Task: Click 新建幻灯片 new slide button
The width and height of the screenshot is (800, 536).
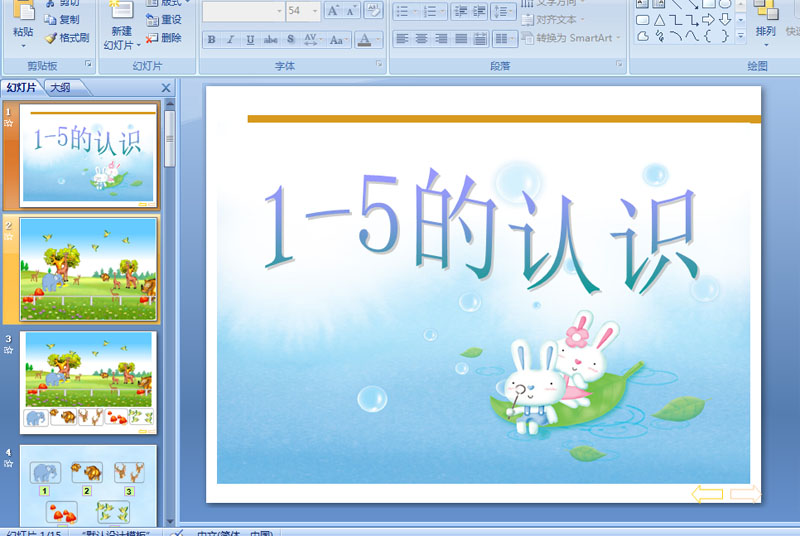Action: point(121,25)
